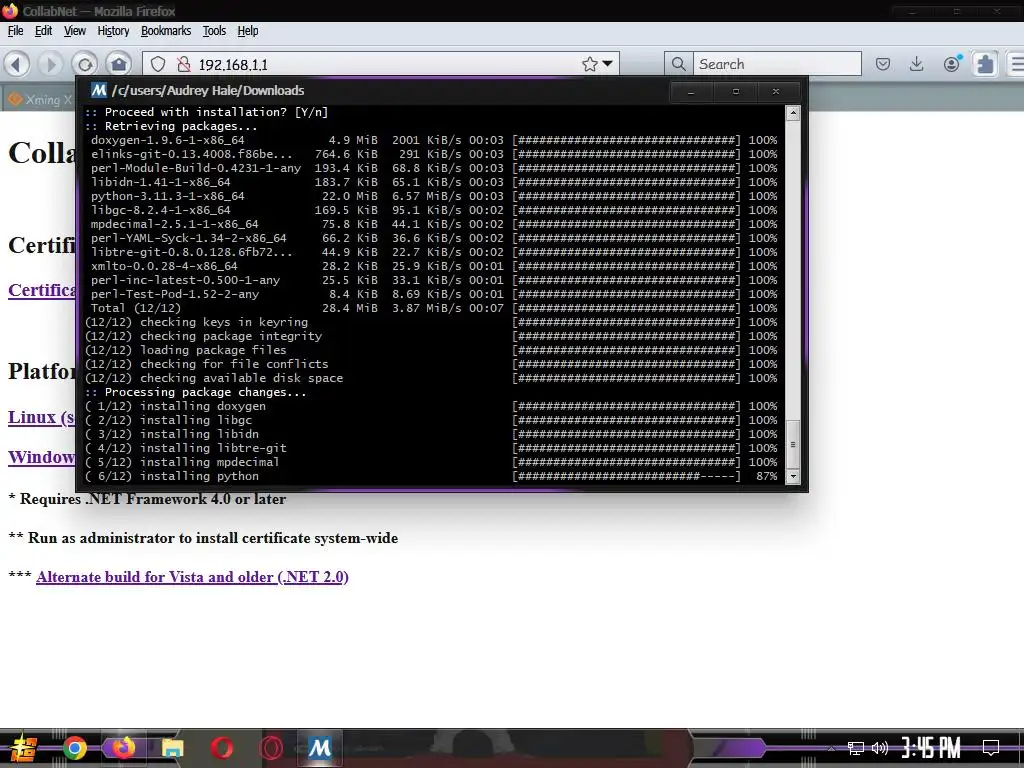Switch to MSYS2 terminal in taskbar
The height and width of the screenshot is (768, 1024).
tap(319, 748)
